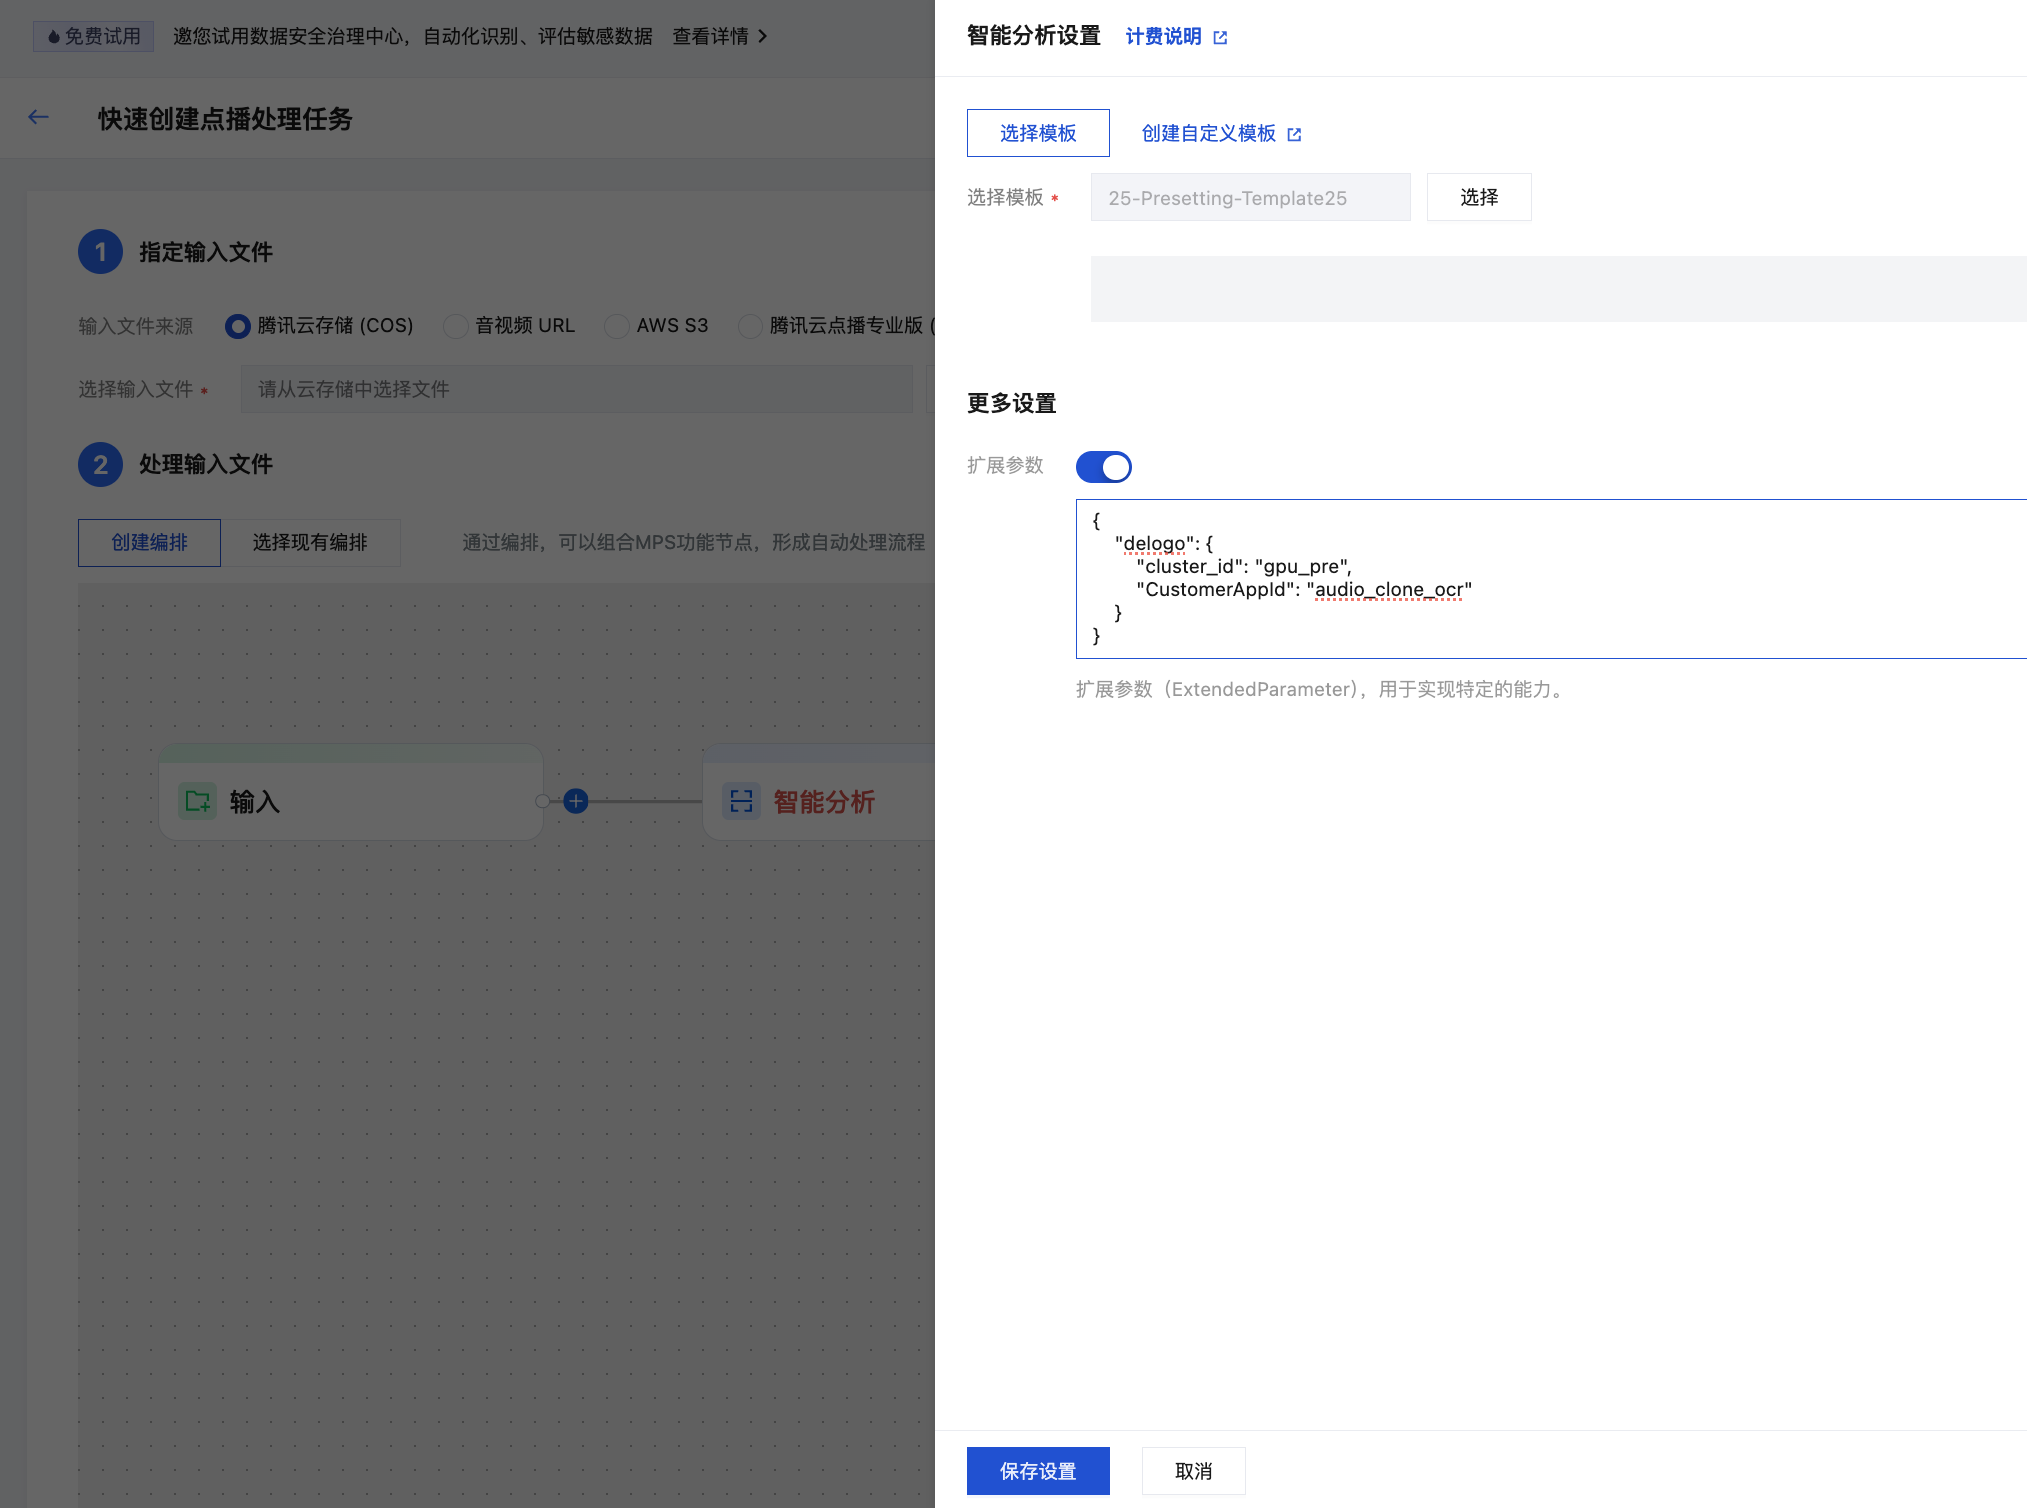Click the external link icon next to 计费说明
This screenshot has width=2027, height=1508.
(x=1220, y=38)
